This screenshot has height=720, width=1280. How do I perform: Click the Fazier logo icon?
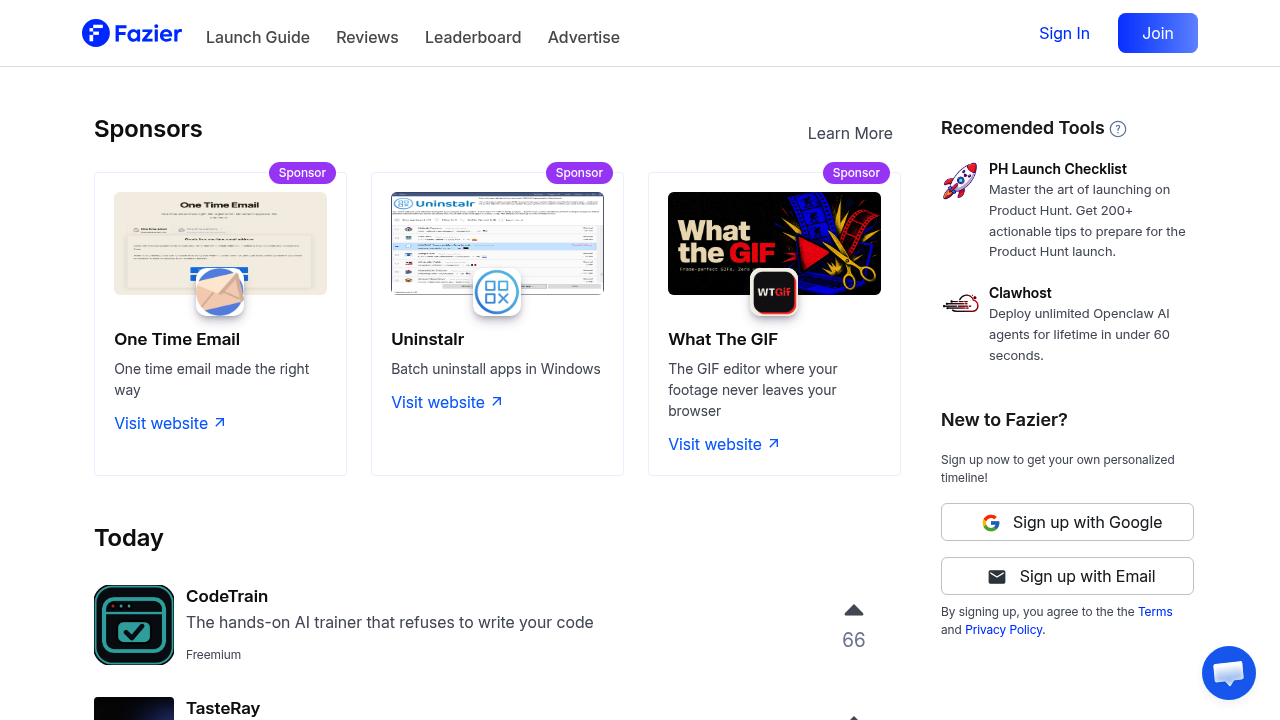pos(96,33)
